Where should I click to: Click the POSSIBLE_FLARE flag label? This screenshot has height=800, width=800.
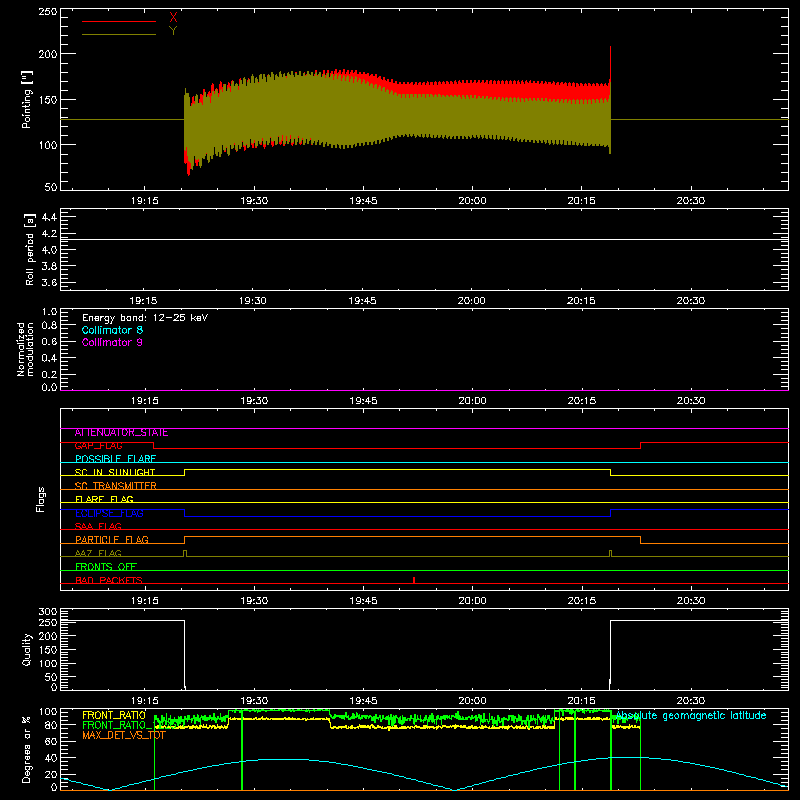pyautogui.click(x=115, y=459)
